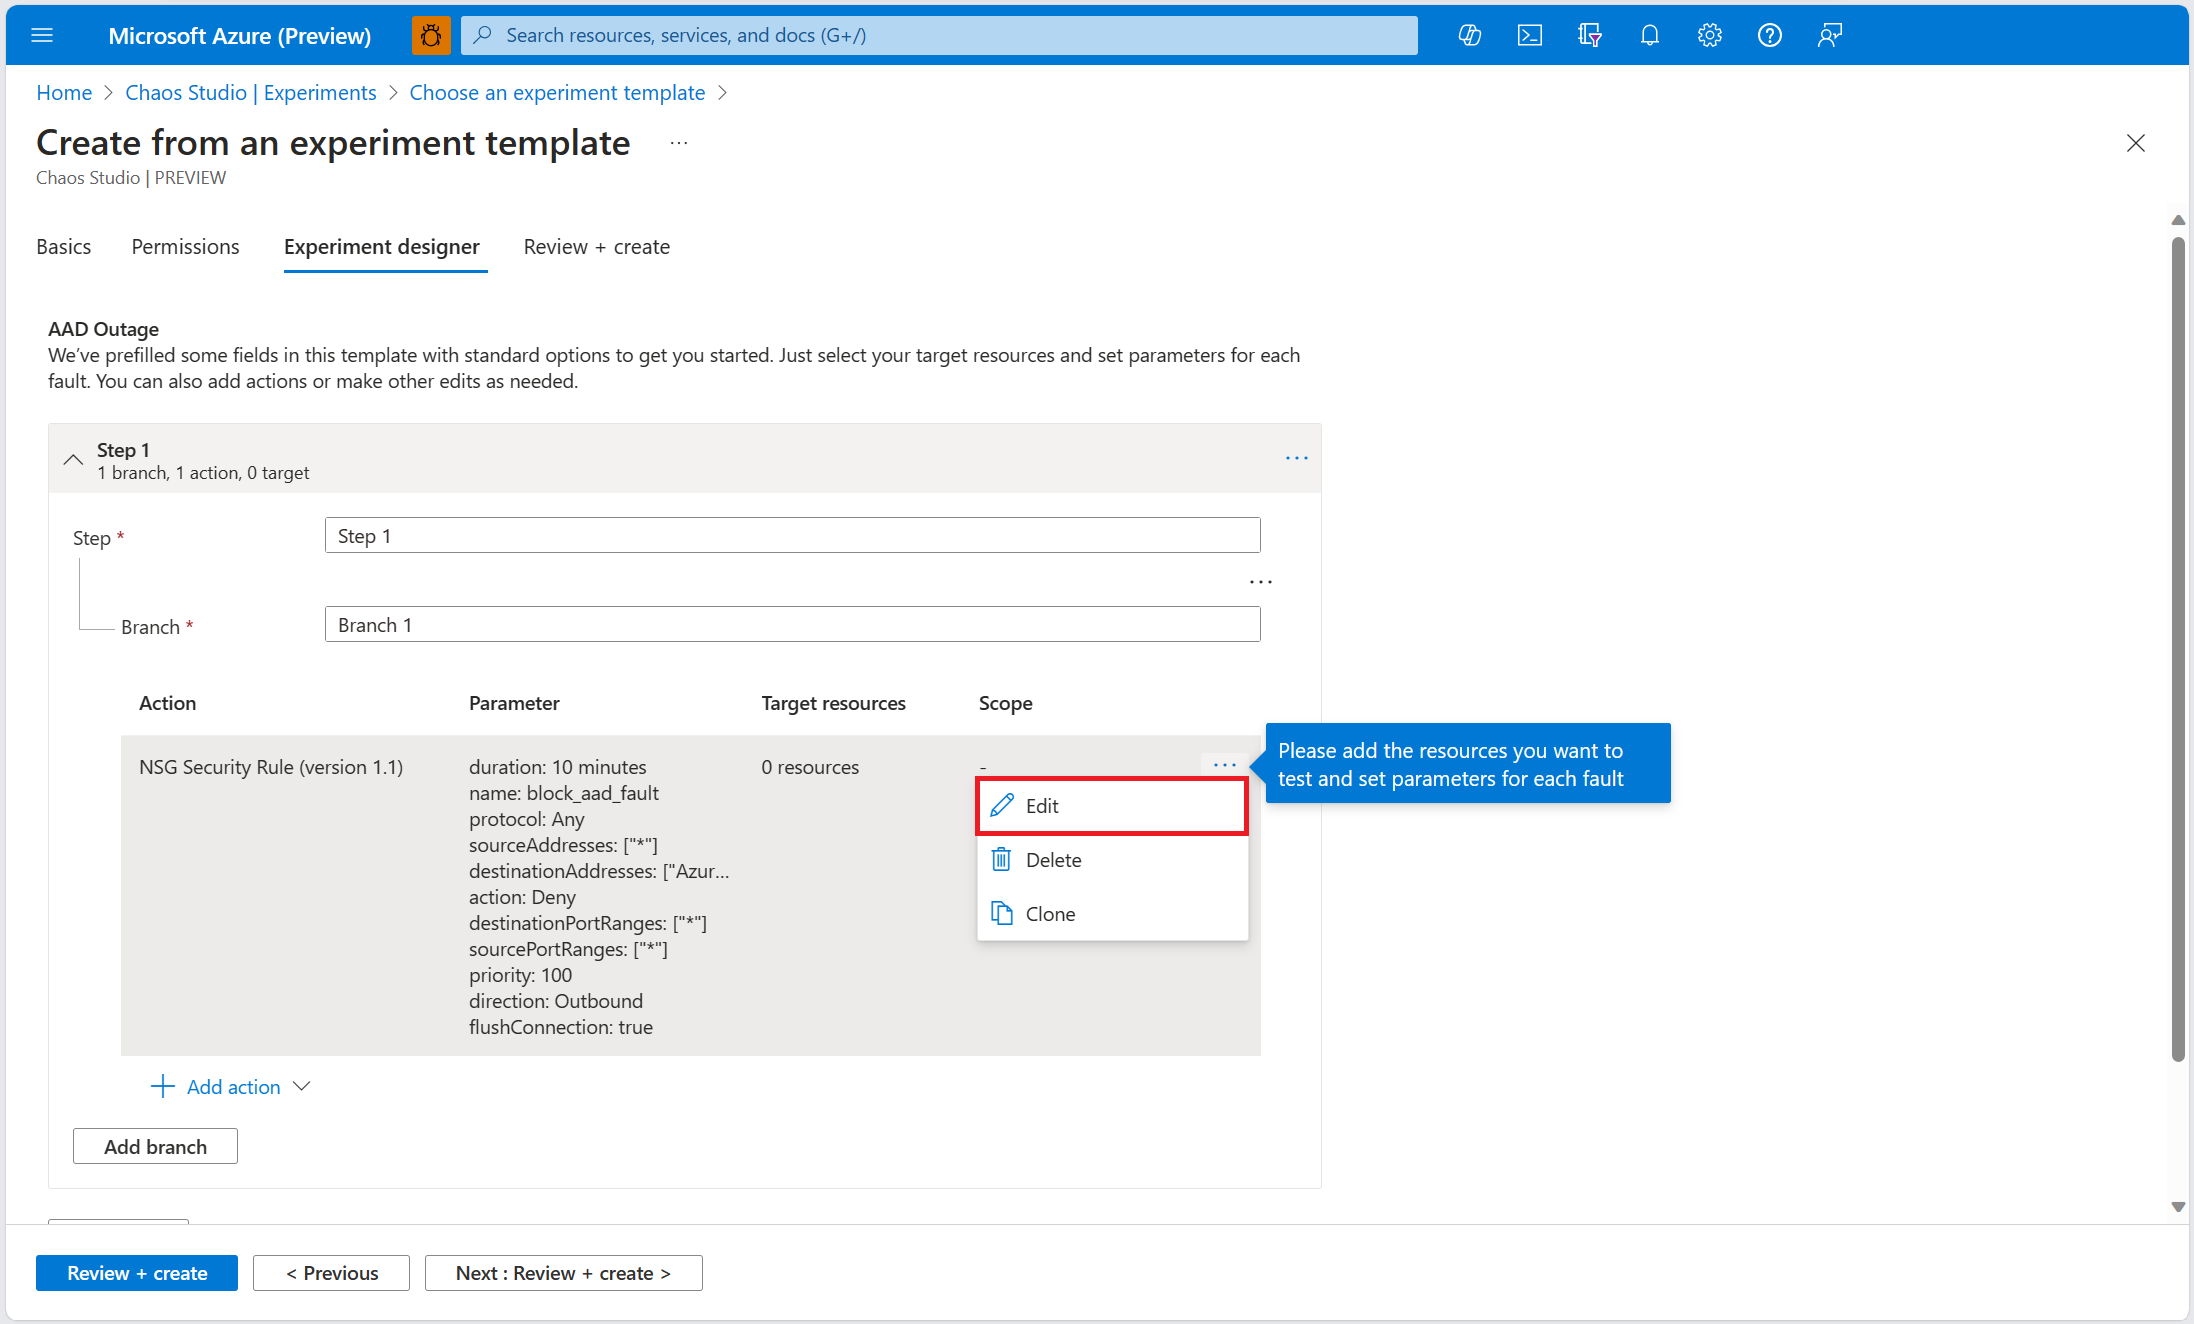View Azure notifications bell
Image resolution: width=2194 pixels, height=1324 pixels.
coord(1649,35)
